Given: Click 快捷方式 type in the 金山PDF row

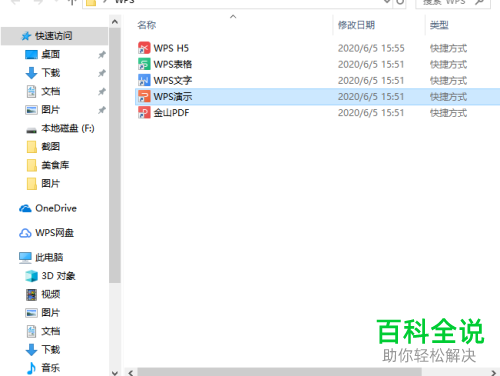Looking at the screenshot, I should pyautogui.click(x=448, y=113).
